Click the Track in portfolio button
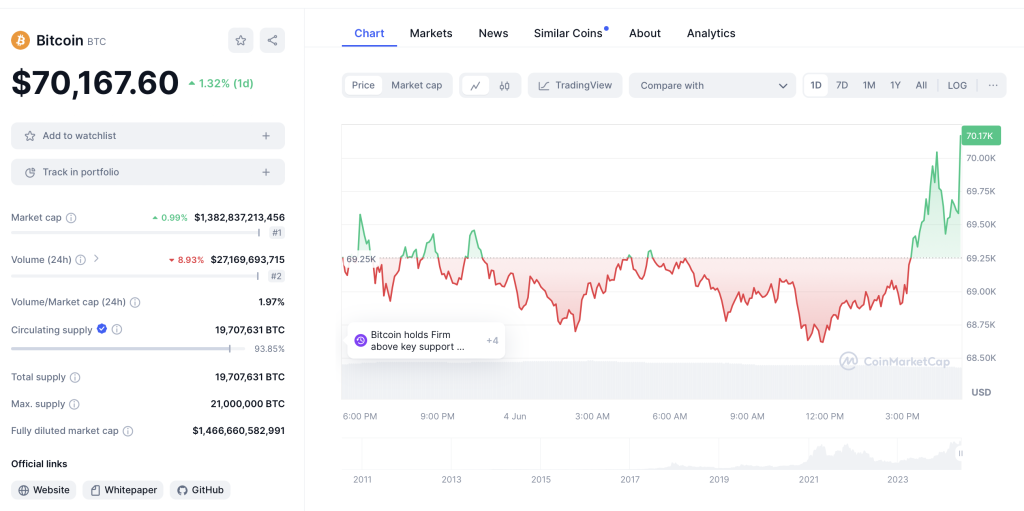The width and height of the screenshot is (1024, 511). 148,173
